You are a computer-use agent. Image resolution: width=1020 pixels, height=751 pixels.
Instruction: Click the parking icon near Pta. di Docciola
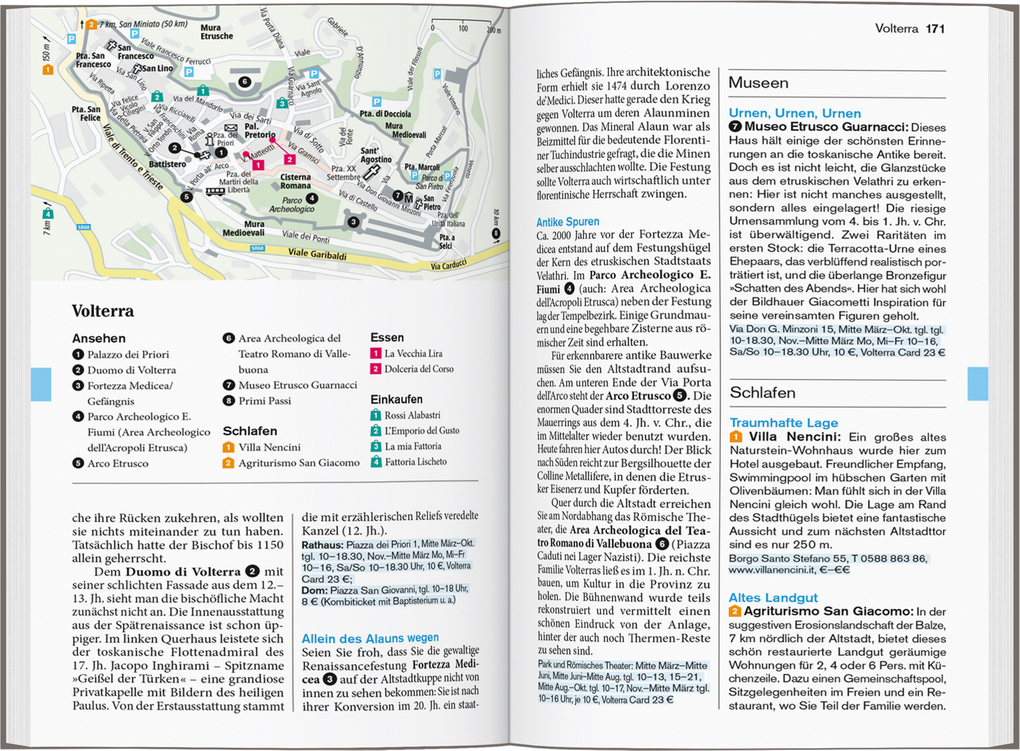coord(376,100)
